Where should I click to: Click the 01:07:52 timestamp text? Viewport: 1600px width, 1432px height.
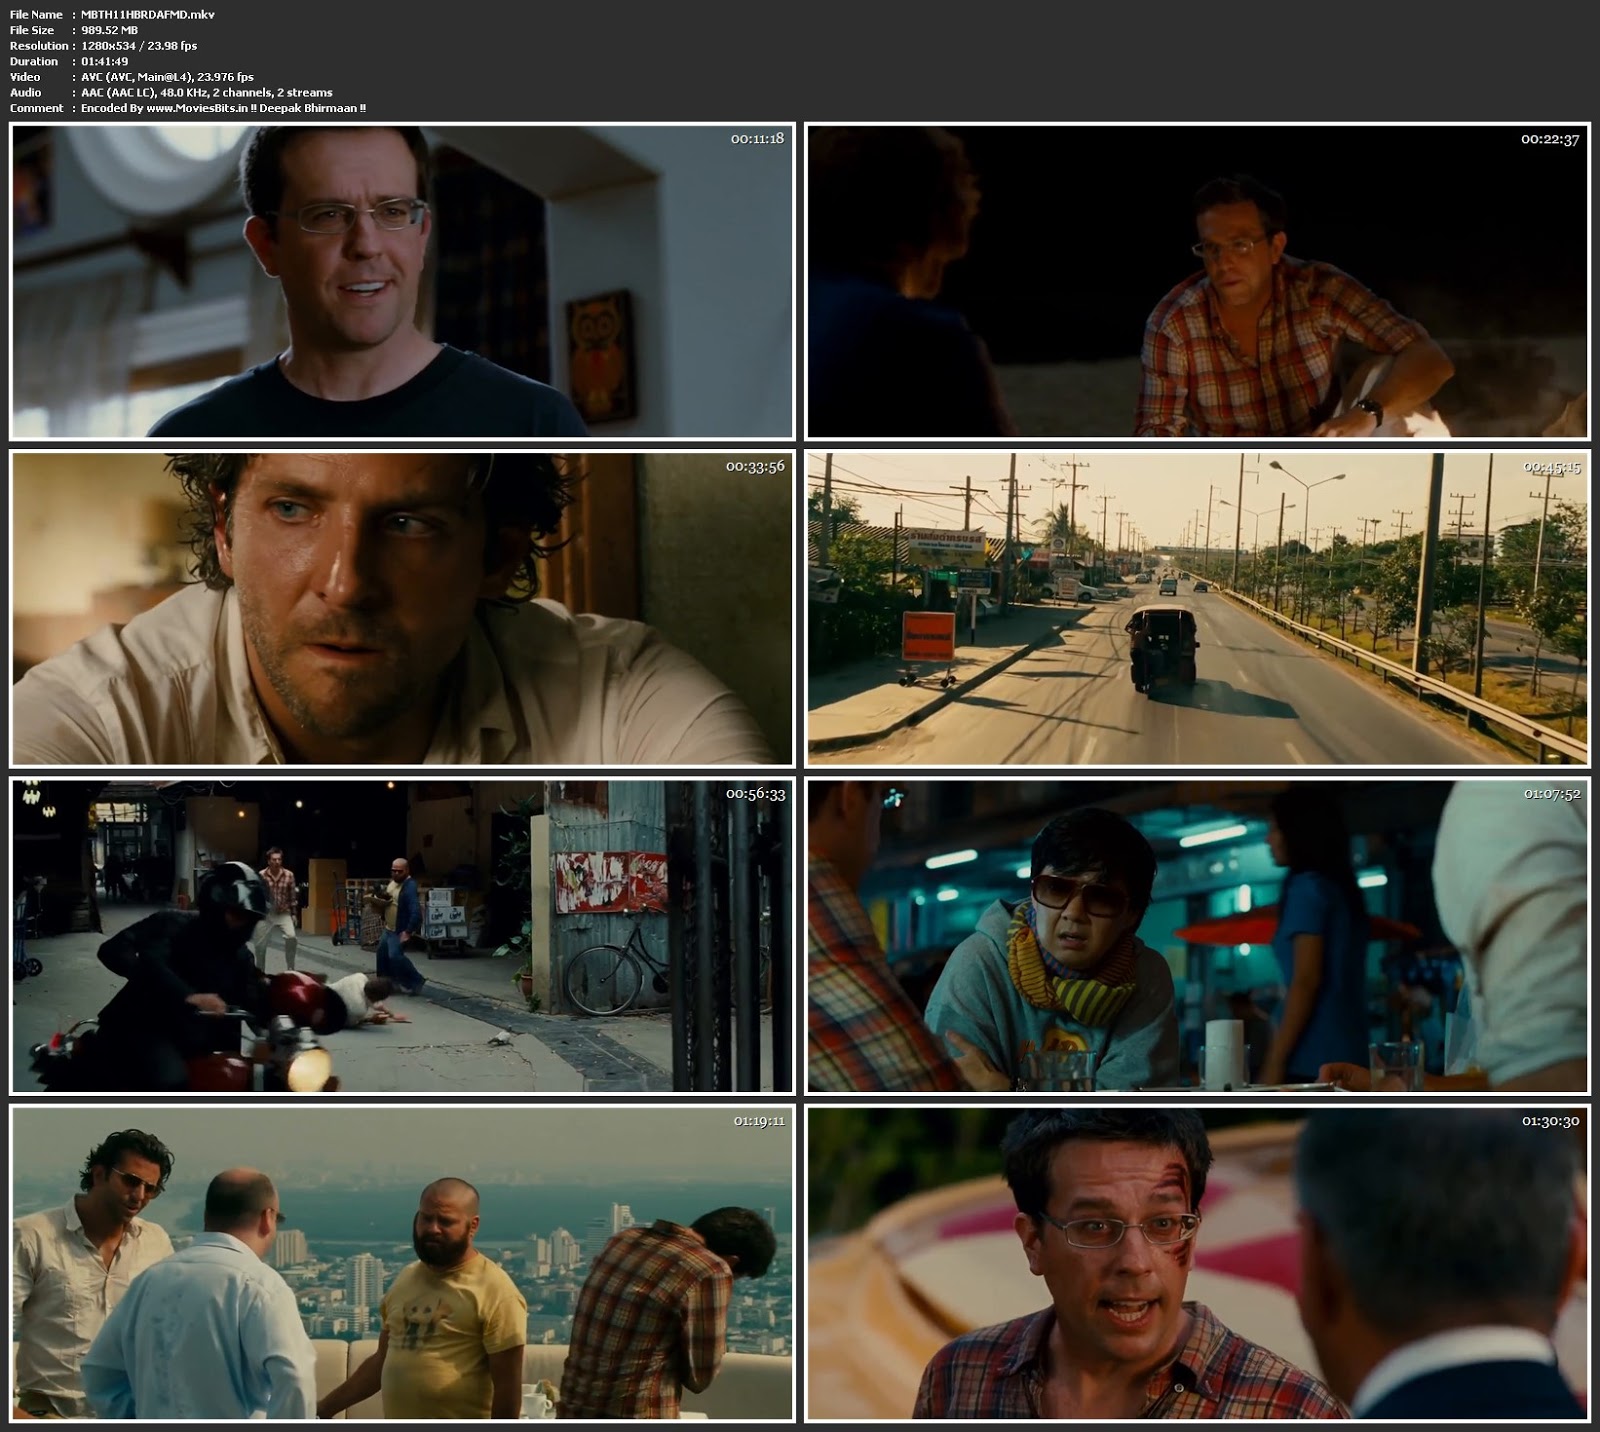[1552, 794]
